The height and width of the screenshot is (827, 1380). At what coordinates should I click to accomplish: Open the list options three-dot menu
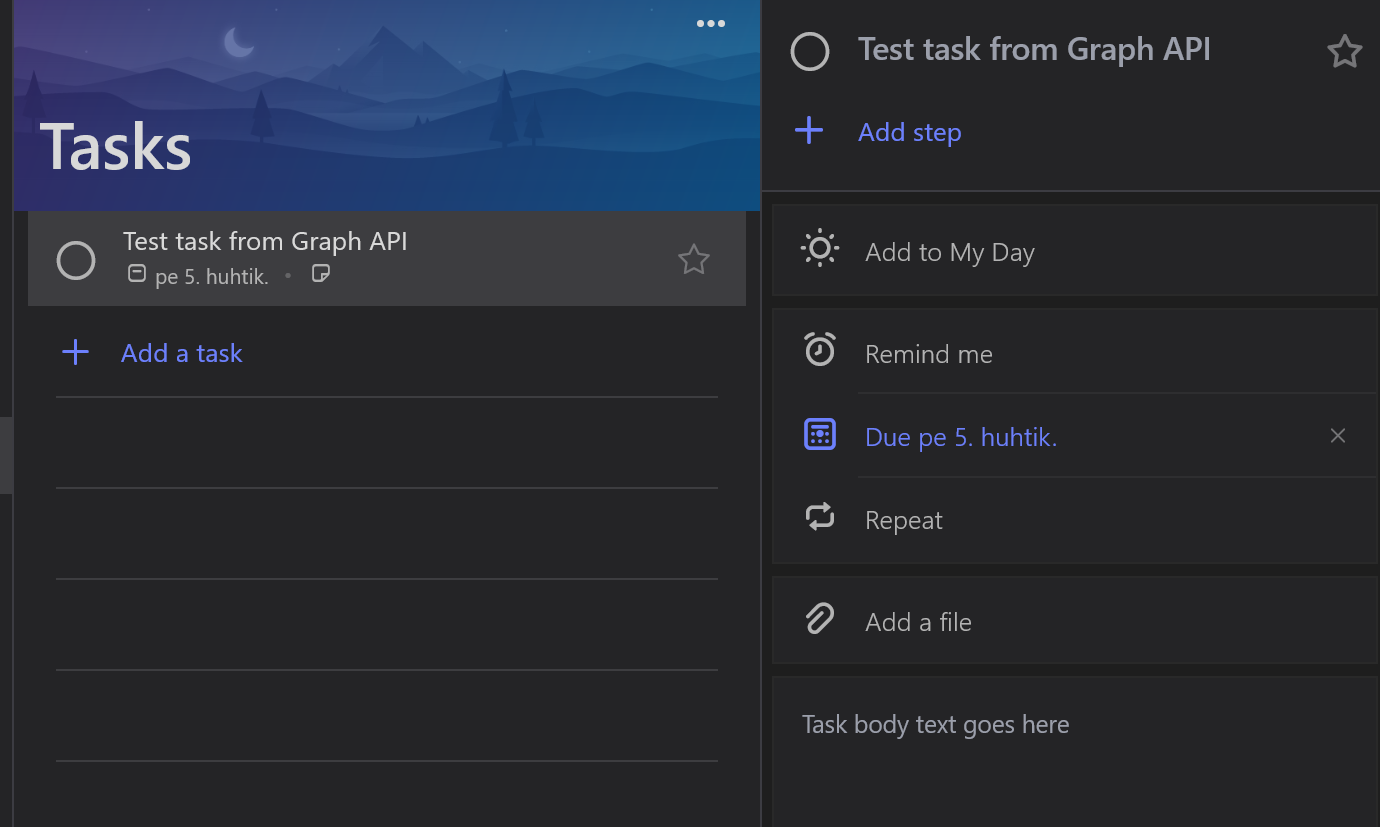click(710, 24)
